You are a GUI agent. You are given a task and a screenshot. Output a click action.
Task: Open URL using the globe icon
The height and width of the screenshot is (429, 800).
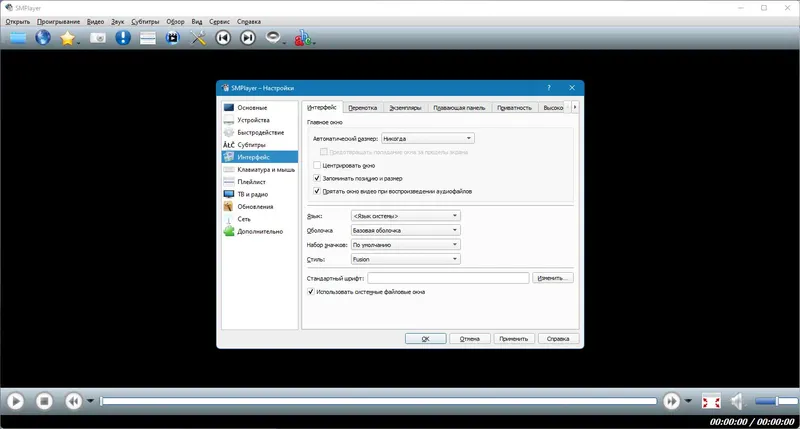(43, 38)
